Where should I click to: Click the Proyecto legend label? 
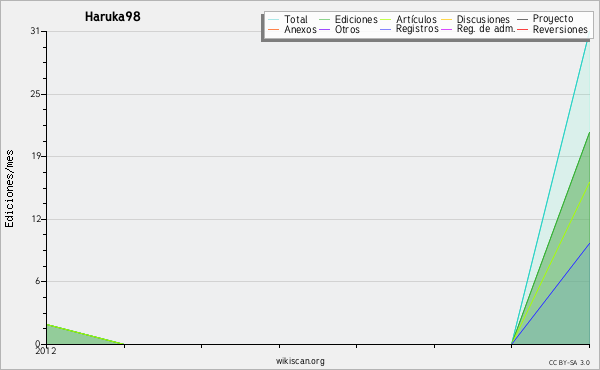pos(553,19)
